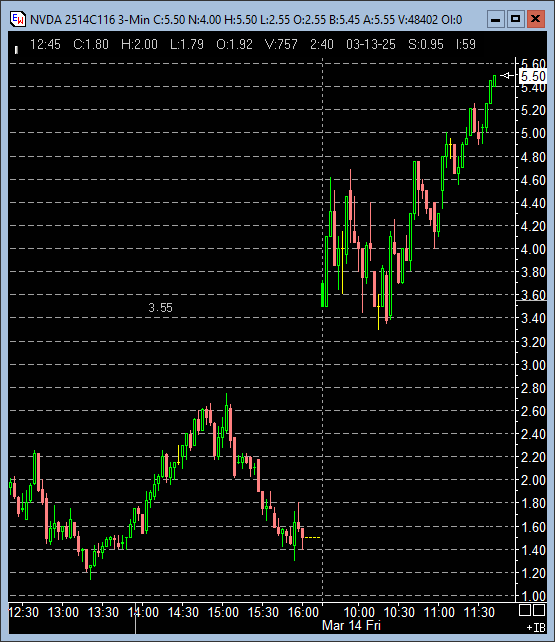Click the V:757 volume readout in header
The image size is (555, 642).
pos(281,44)
